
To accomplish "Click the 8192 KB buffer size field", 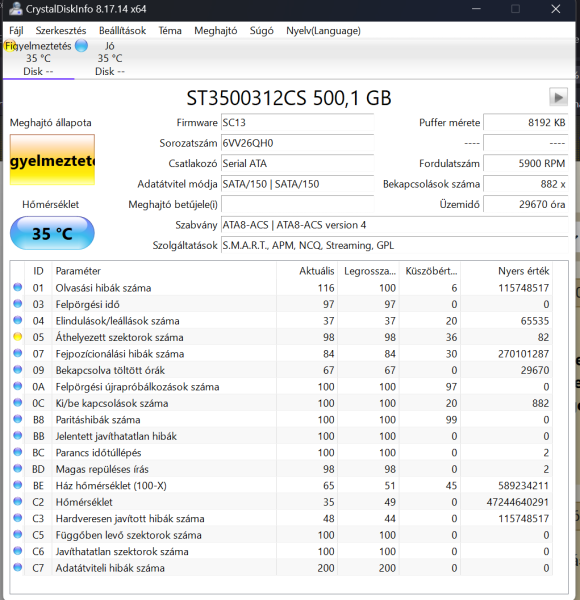I will (526, 123).
